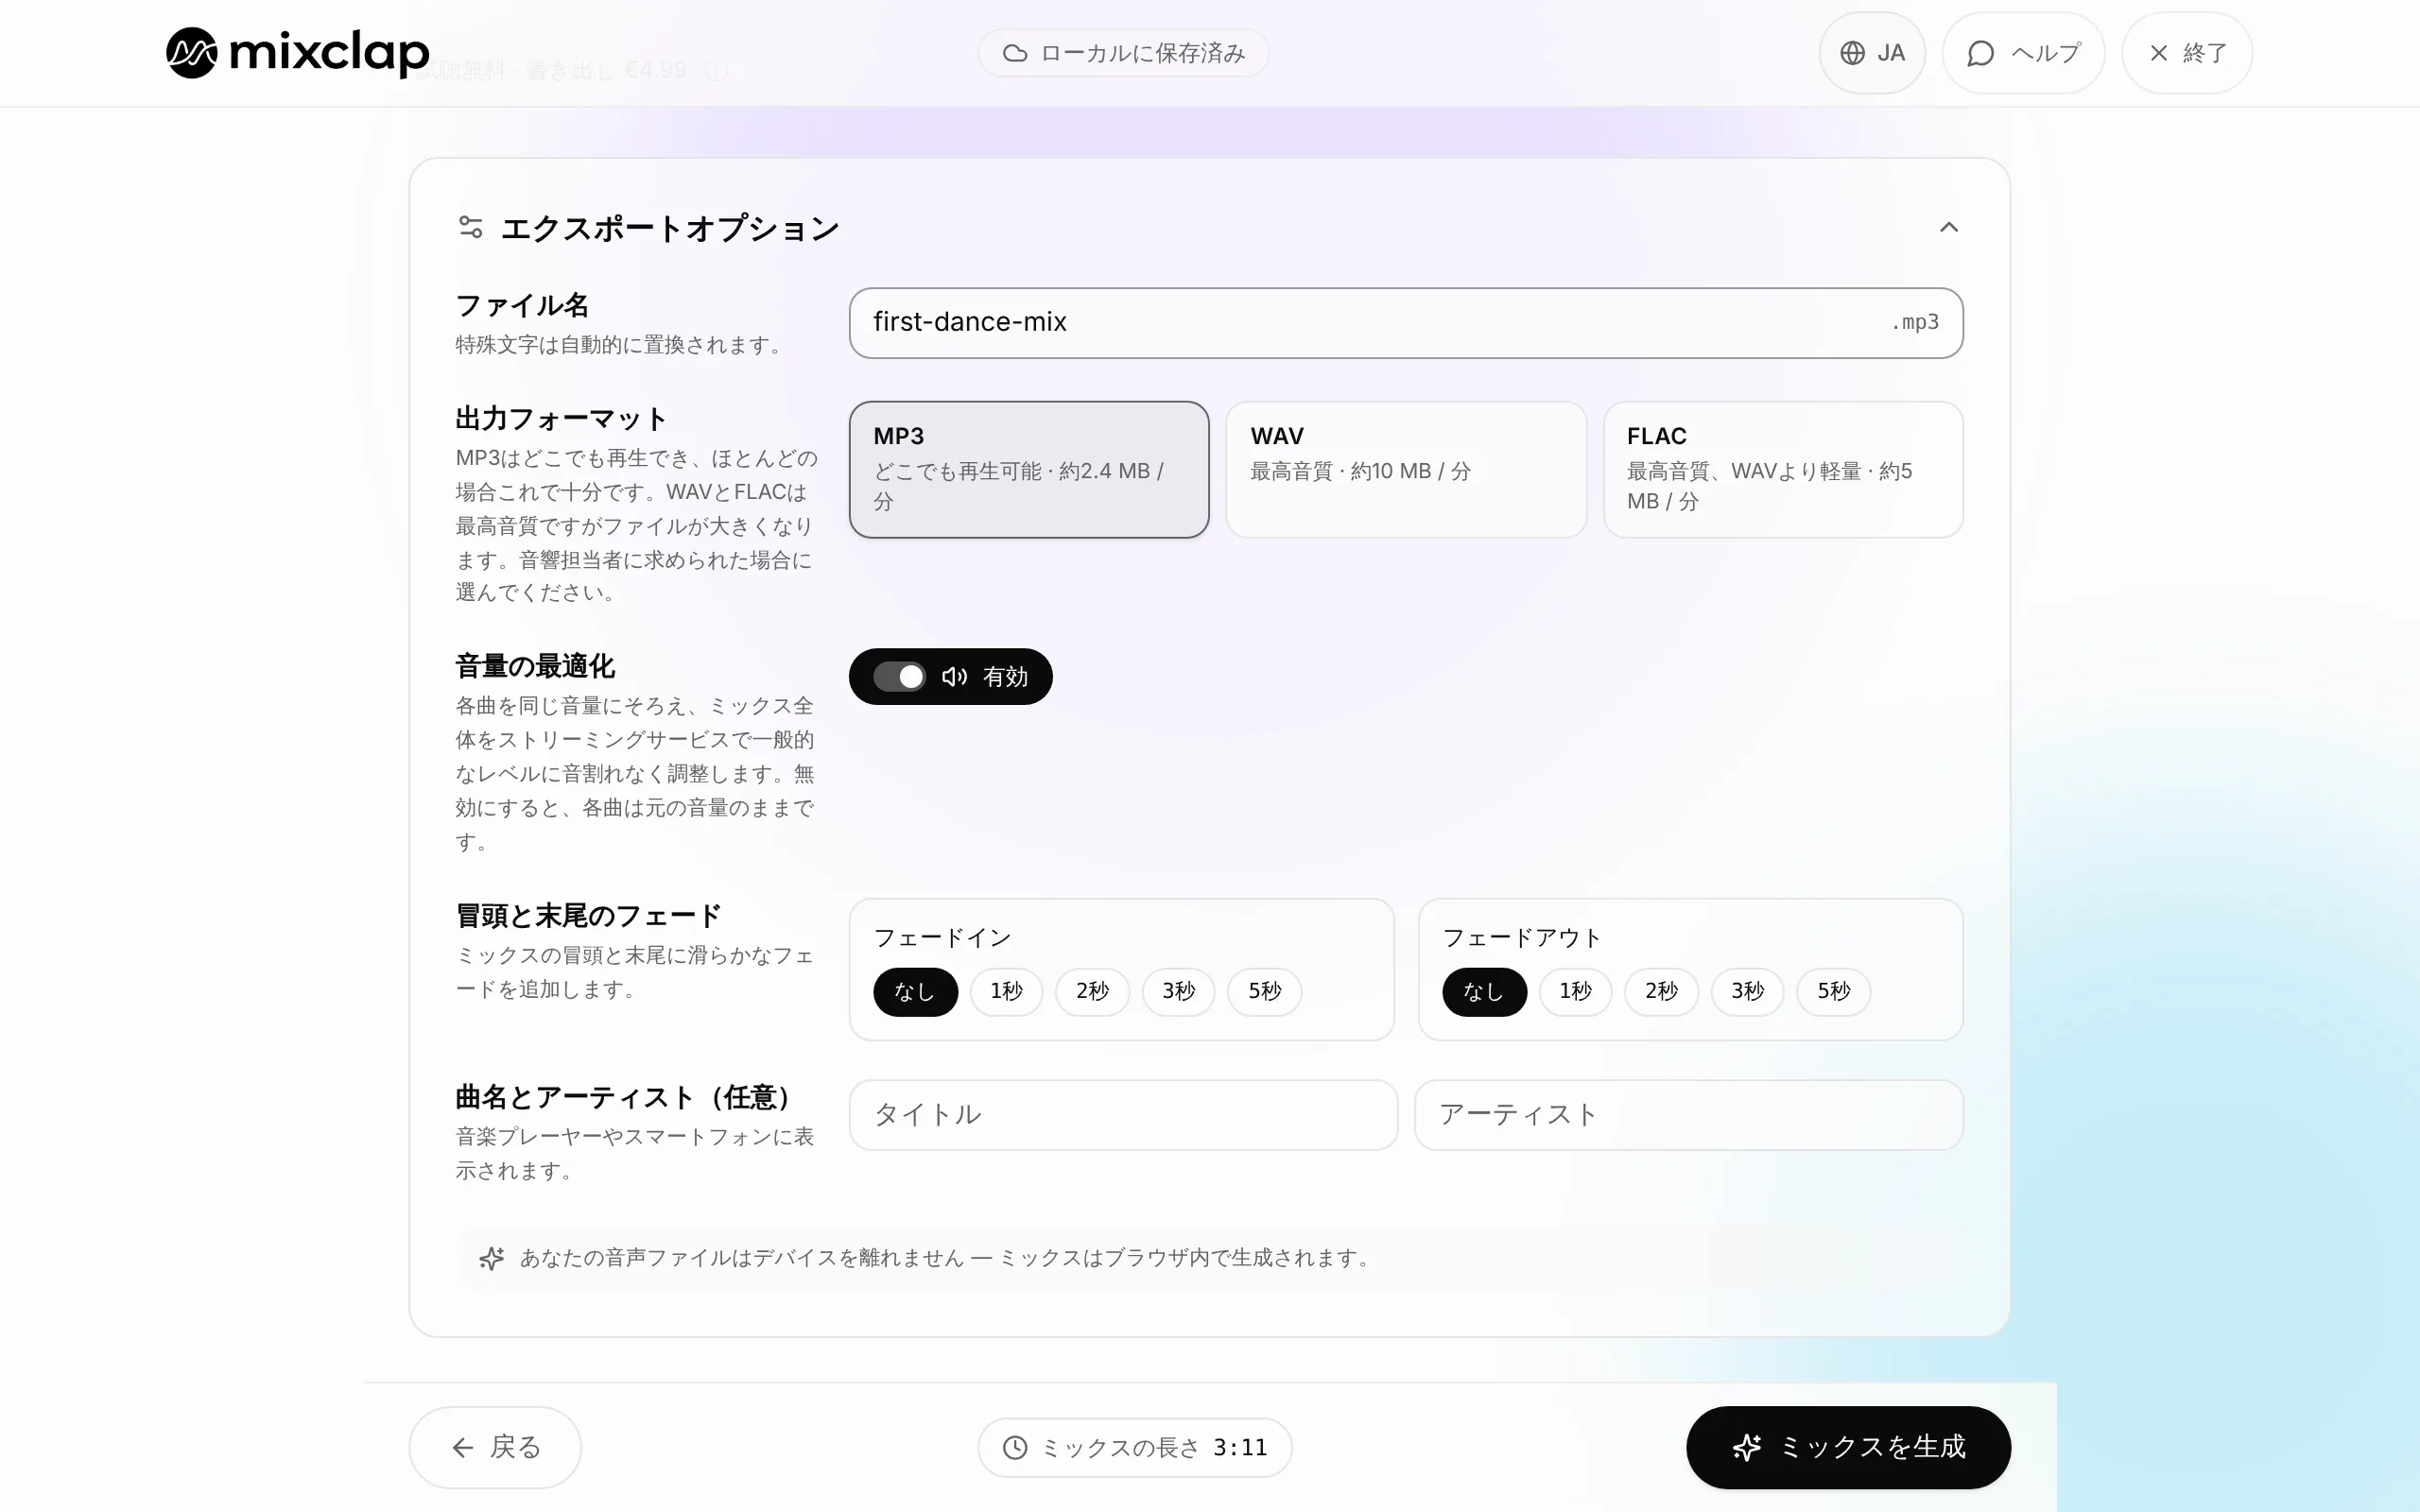Open language selector JA

click(x=1872, y=53)
